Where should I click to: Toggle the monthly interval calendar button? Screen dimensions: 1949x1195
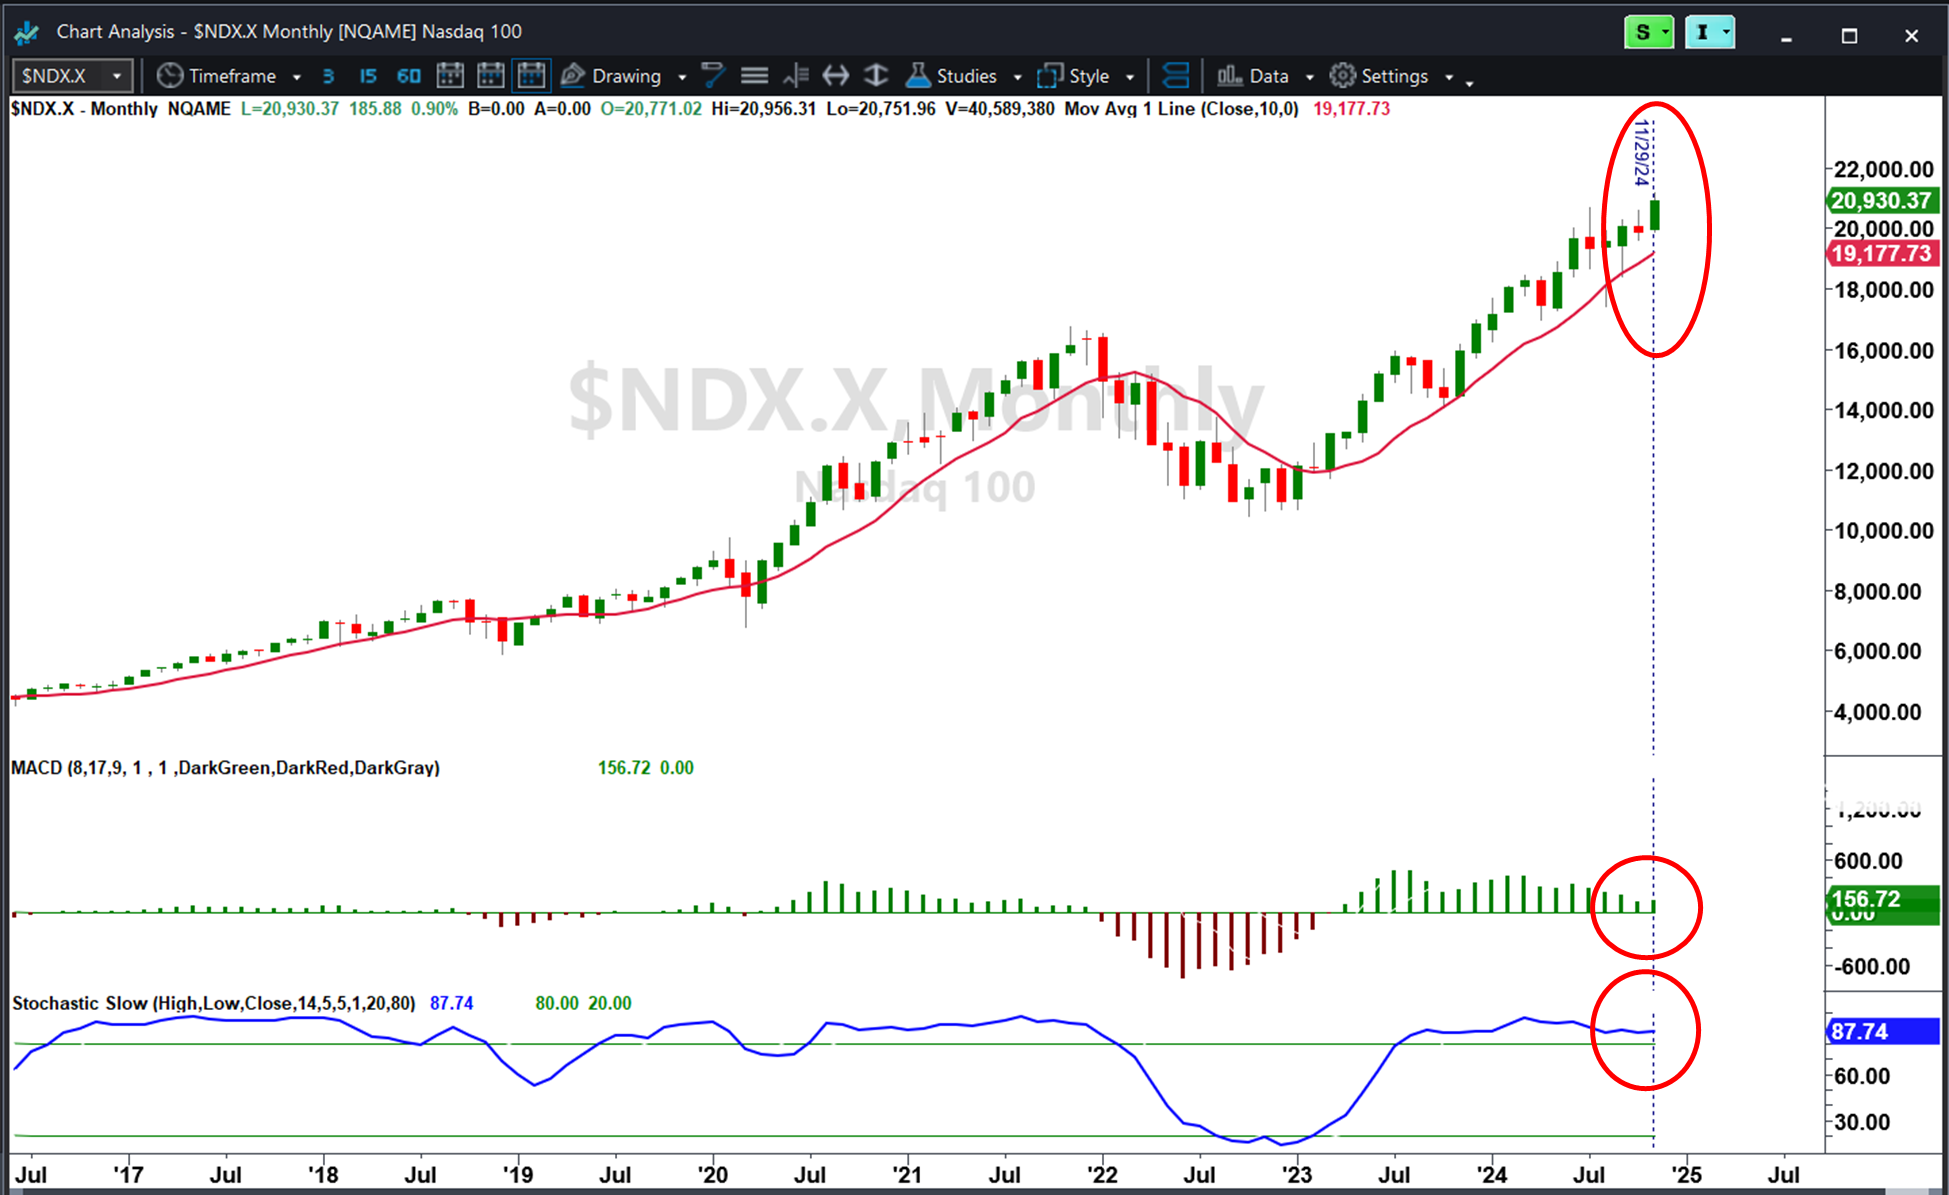click(x=532, y=76)
